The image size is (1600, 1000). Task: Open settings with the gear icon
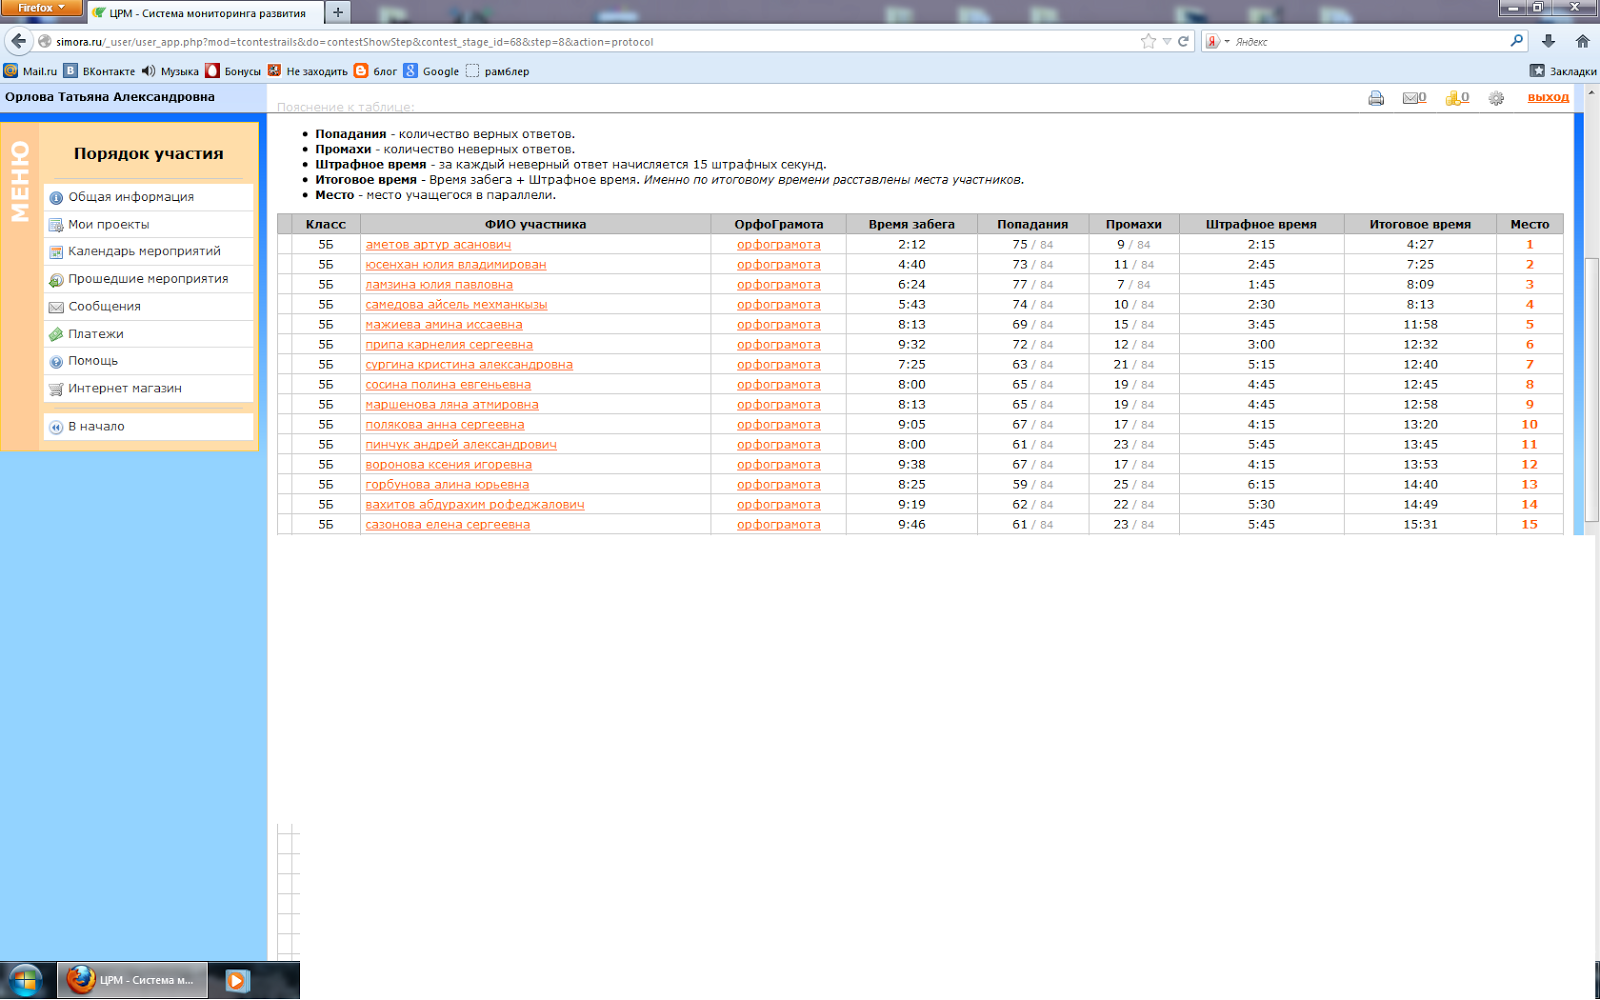1496,98
